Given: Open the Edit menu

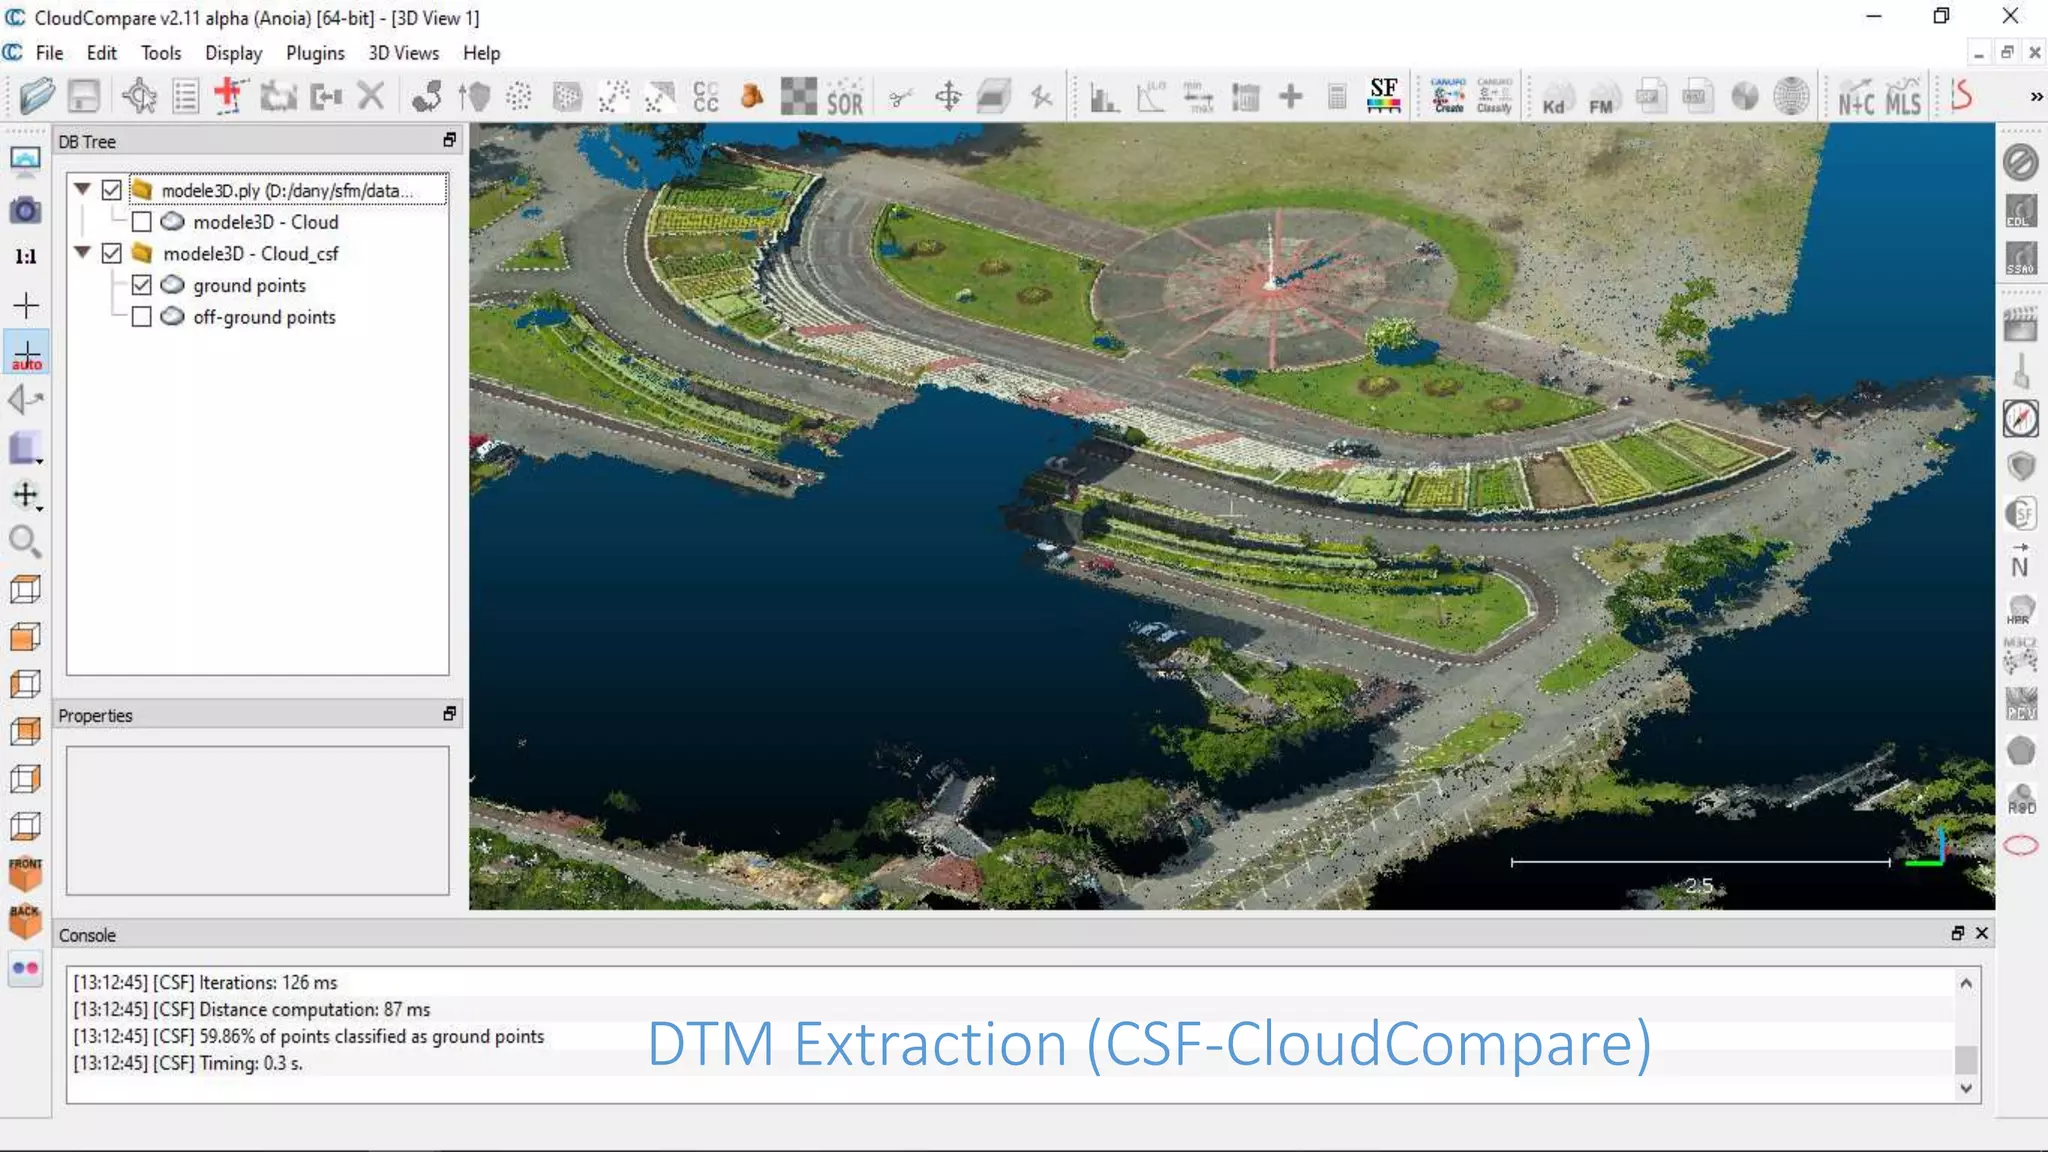Looking at the screenshot, I should (x=101, y=53).
